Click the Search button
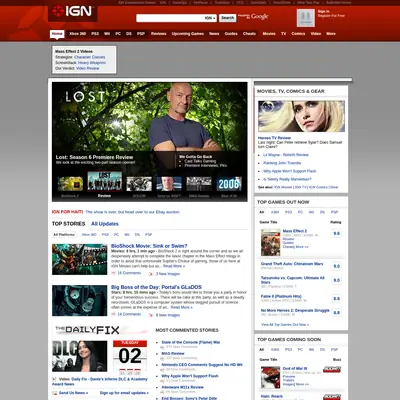Viewport: 400px width, 400px height. [x=228, y=18]
